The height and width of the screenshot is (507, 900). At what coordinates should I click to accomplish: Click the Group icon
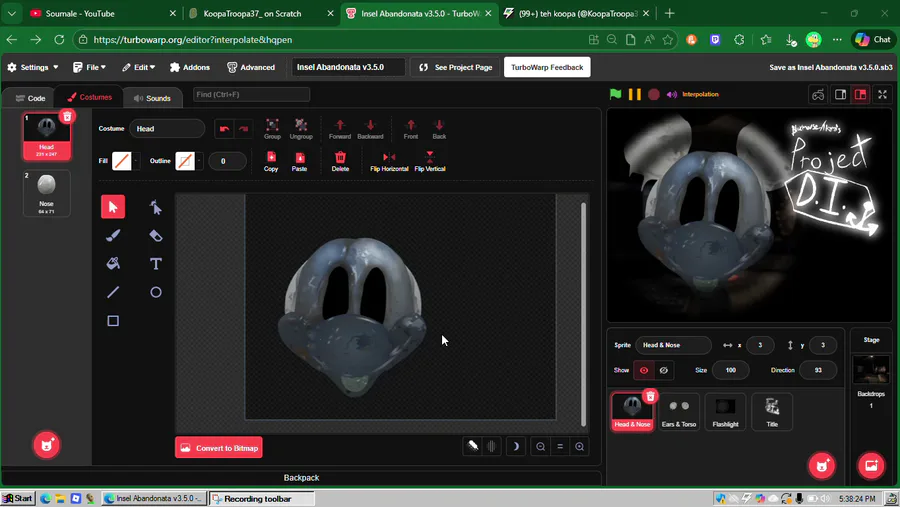click(272, 129)
